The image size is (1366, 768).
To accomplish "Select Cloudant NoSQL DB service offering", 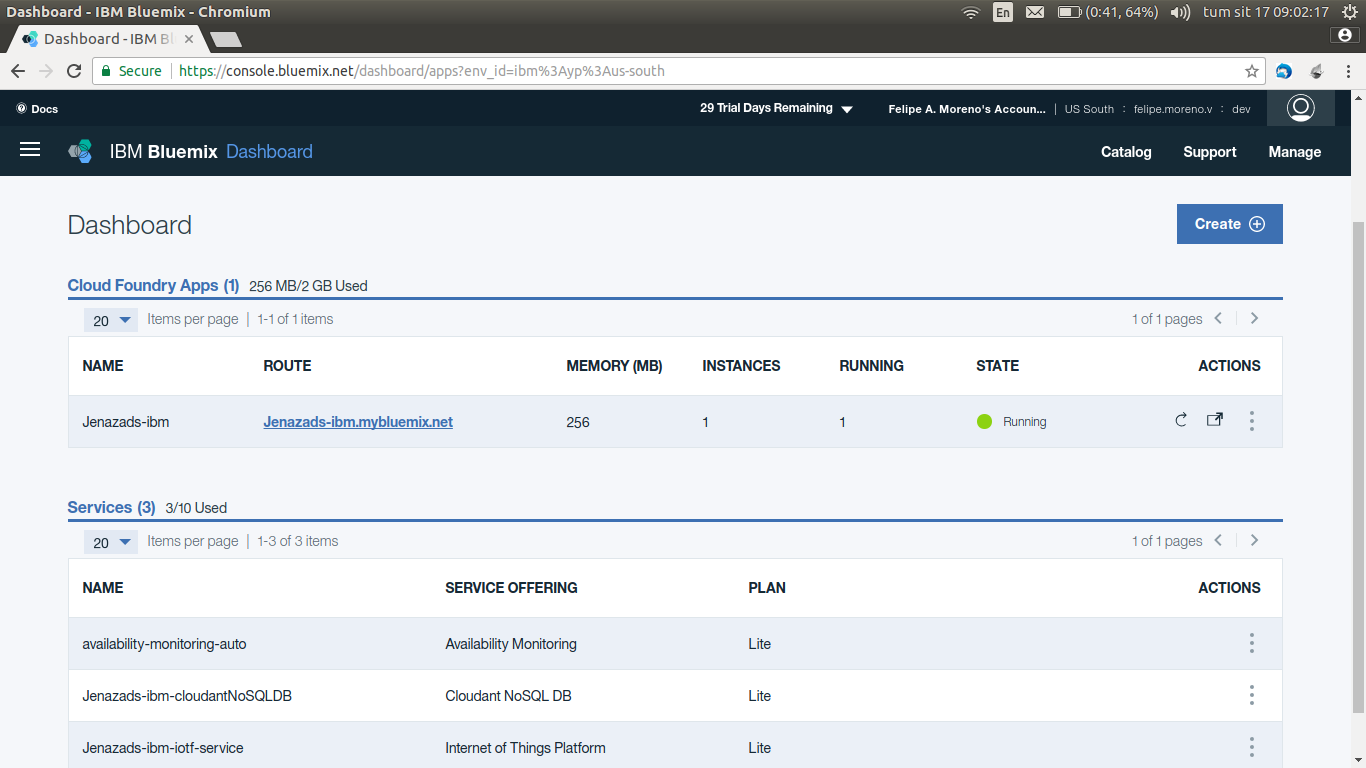I will [x=508, y=696].
